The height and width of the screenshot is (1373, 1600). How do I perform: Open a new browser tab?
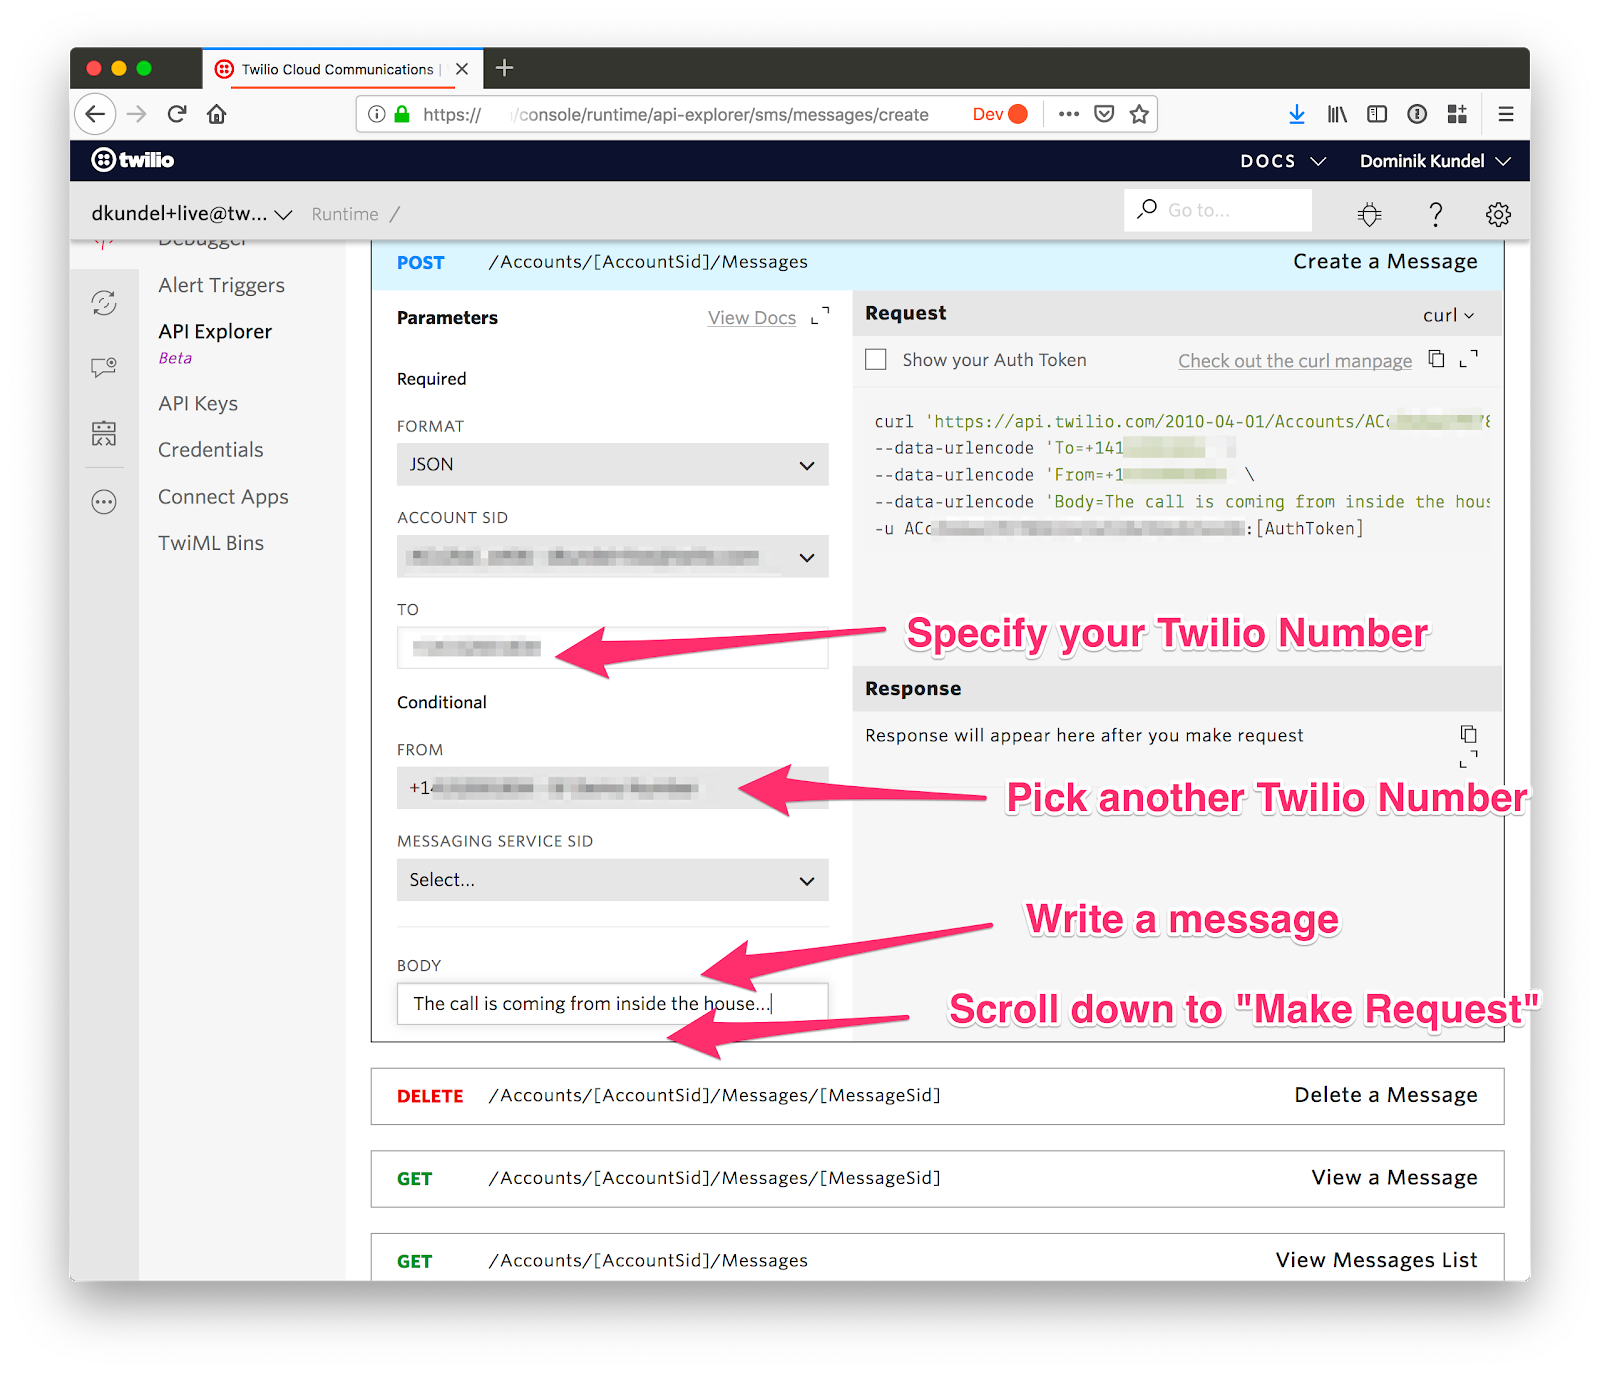(x=505, y=68)
